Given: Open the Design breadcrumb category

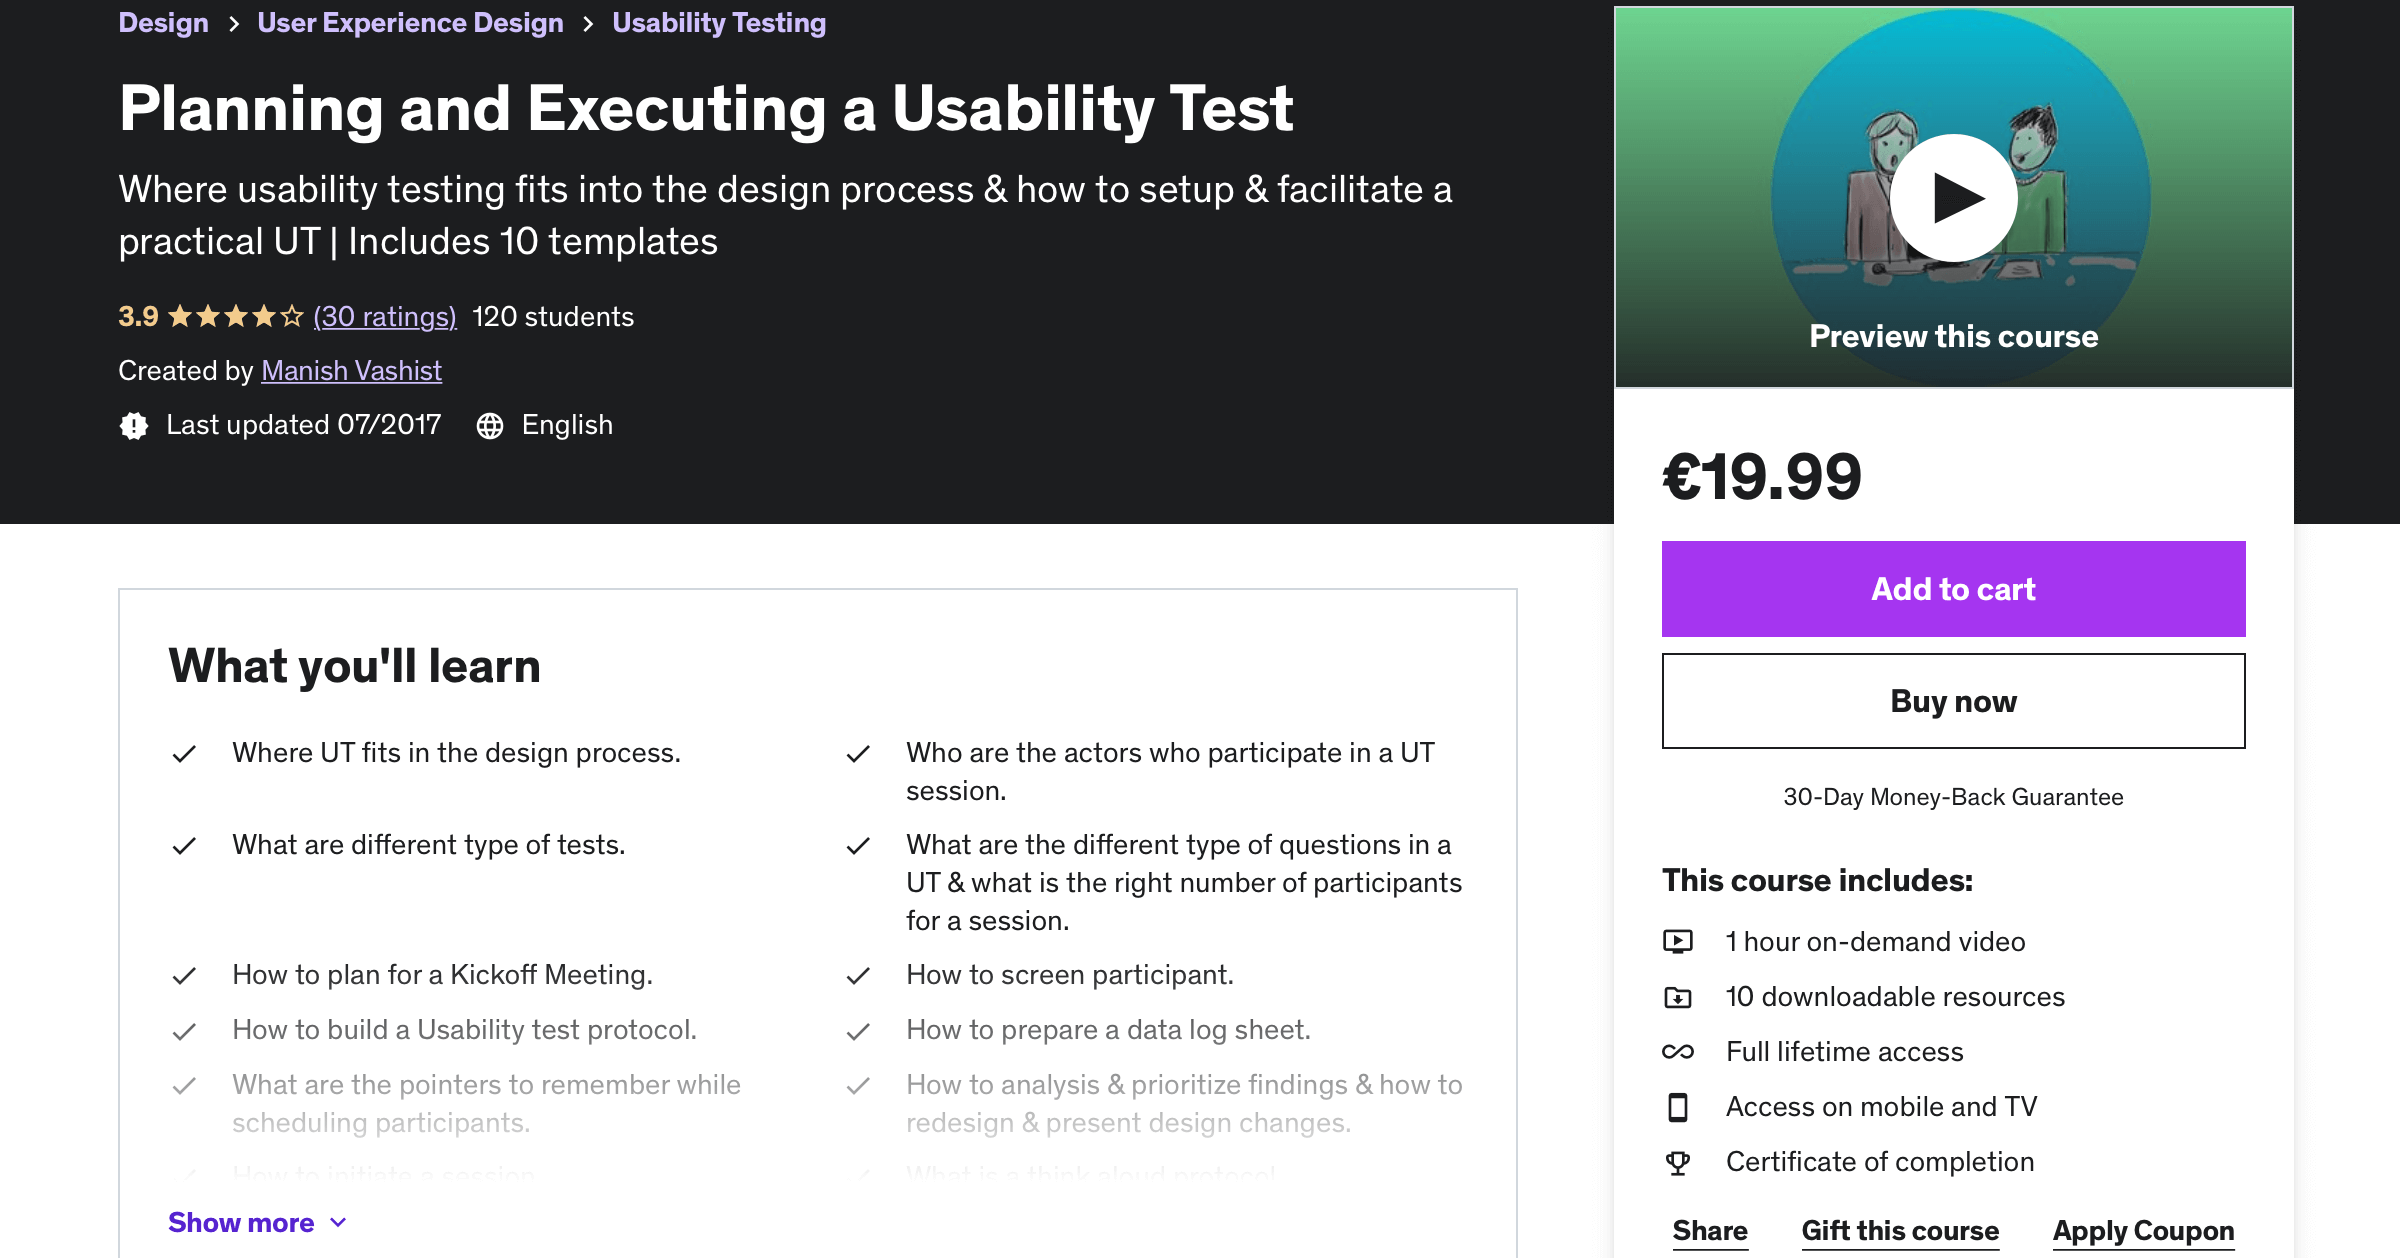Looking at the screenshot, I should (163, 23).
